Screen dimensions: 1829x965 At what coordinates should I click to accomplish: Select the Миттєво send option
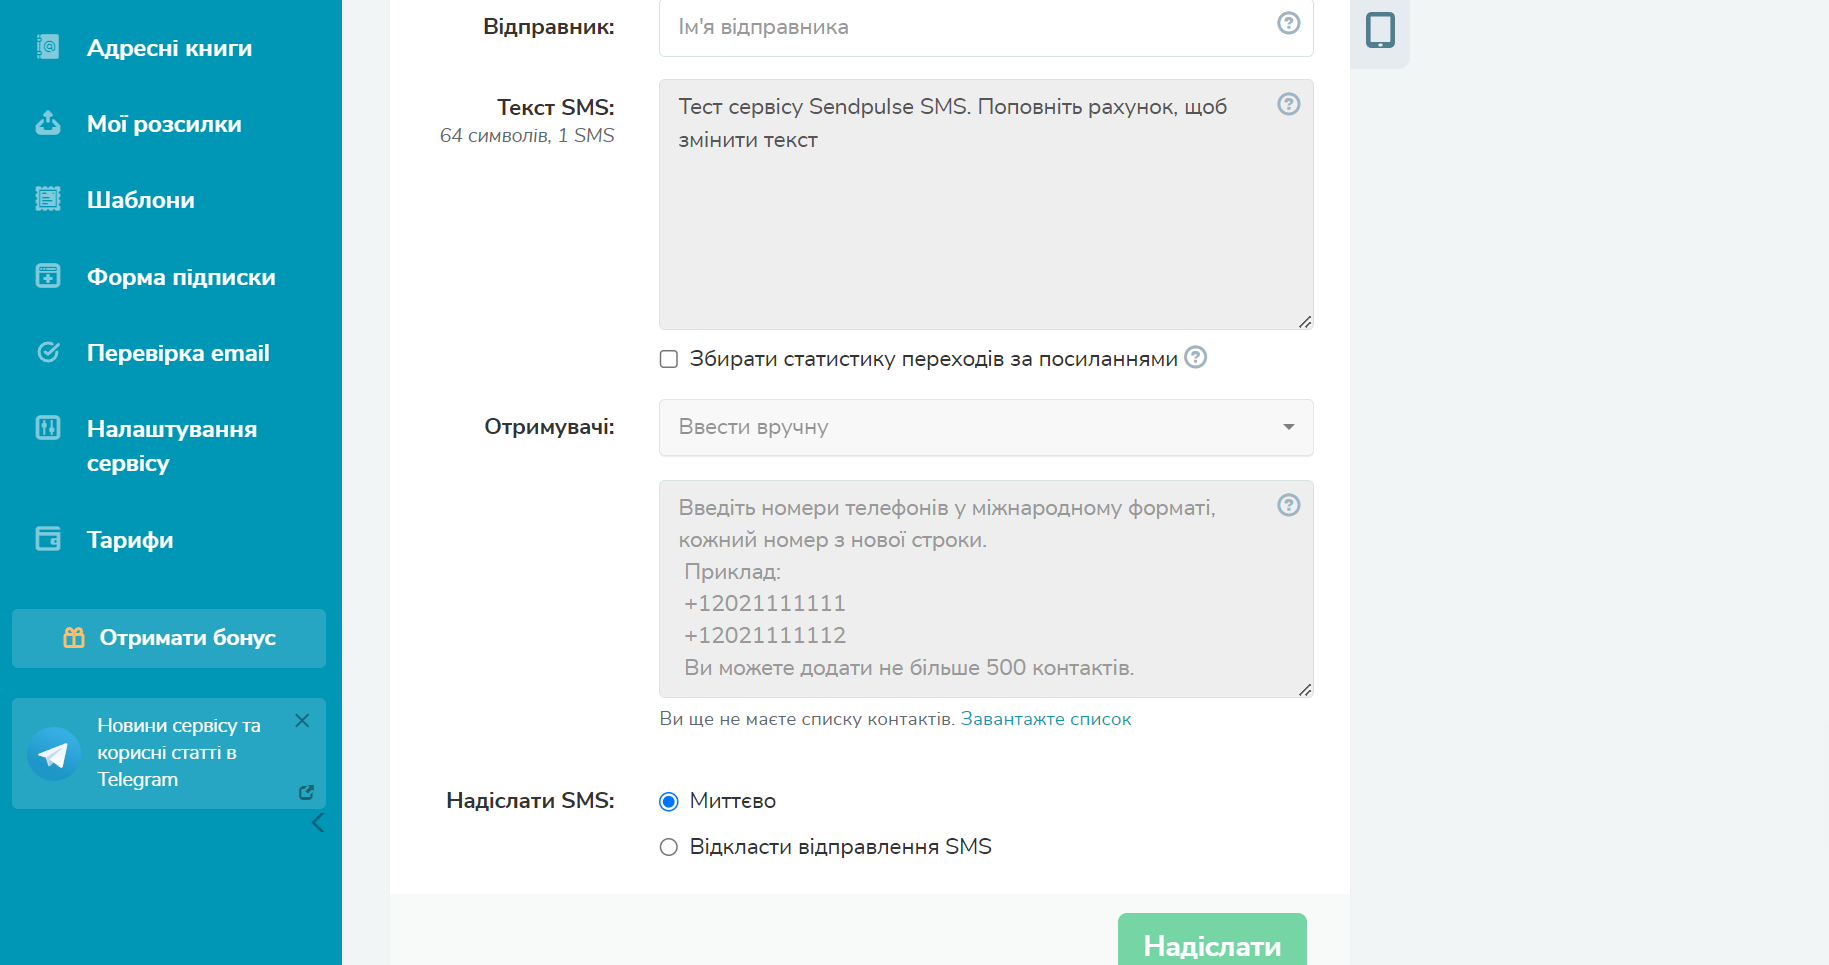click(x=669, y=801)
